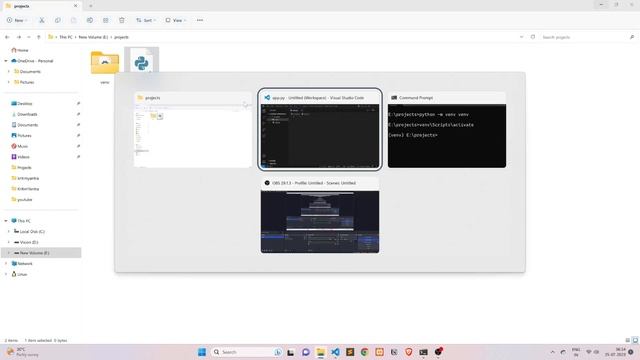Image resolution: width=640 pixels, height=360 pixels.
Task: Click the Copy icon in Explorer toolbar
Action: [x=58, y=20]
